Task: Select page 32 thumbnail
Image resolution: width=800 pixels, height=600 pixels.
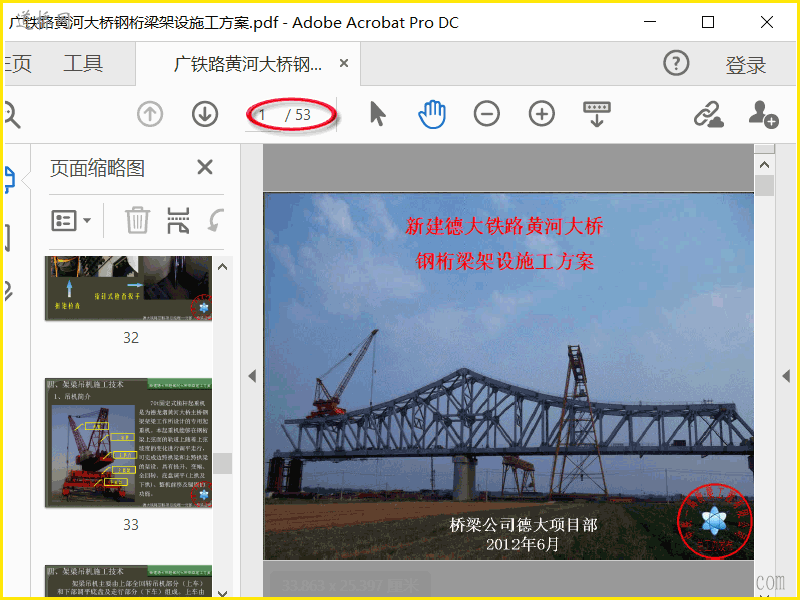Action: [x=128, y=288]
